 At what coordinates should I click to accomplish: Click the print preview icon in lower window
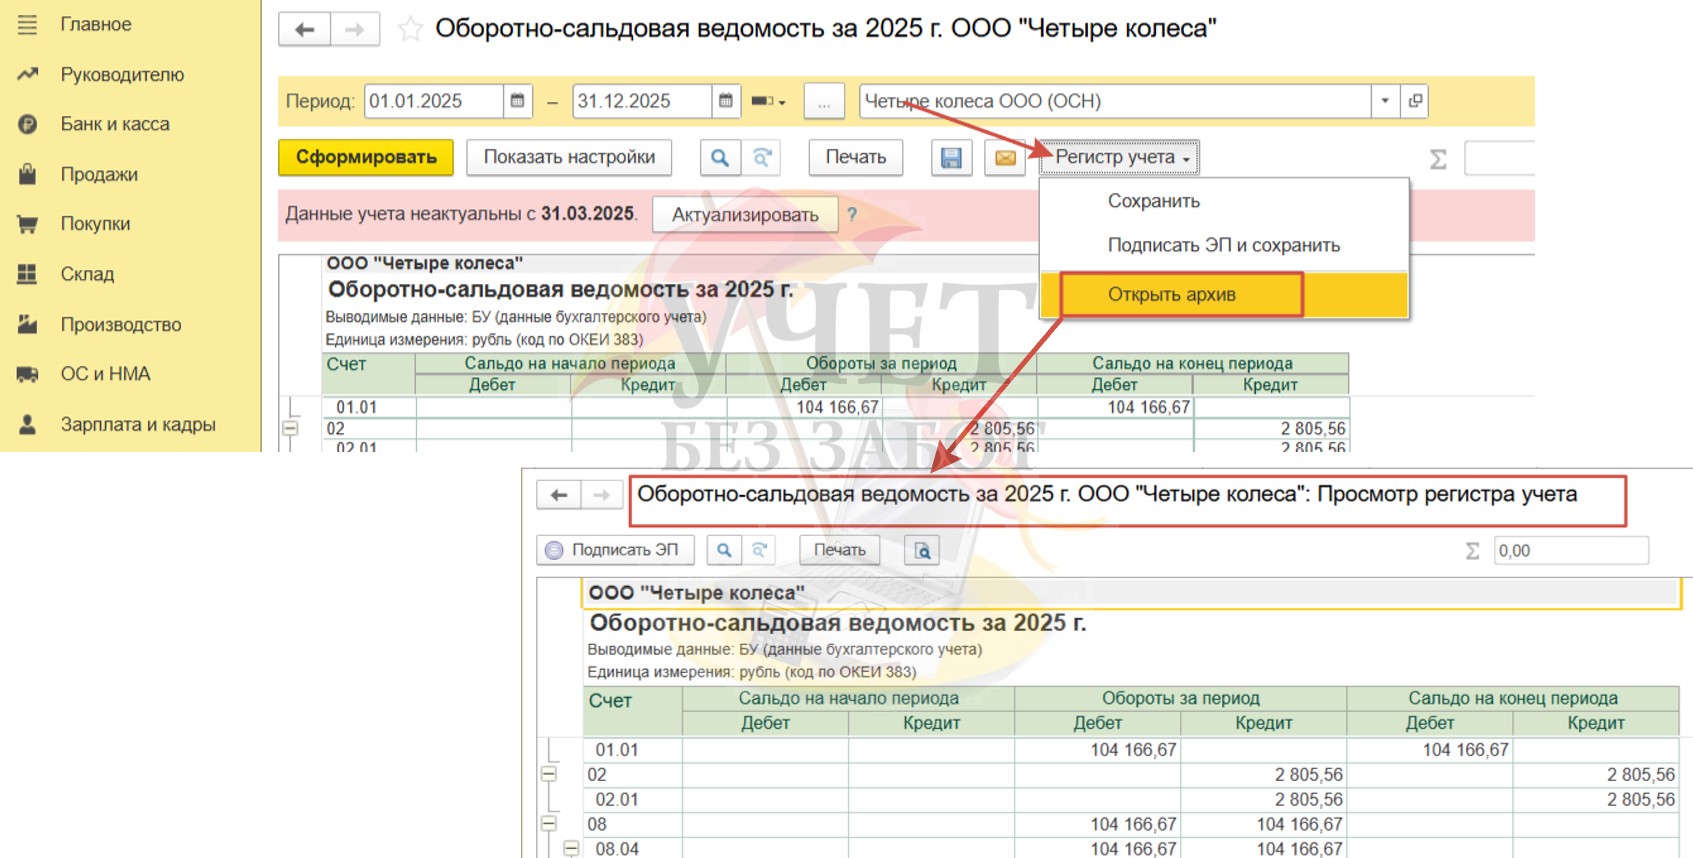(922, 551)
